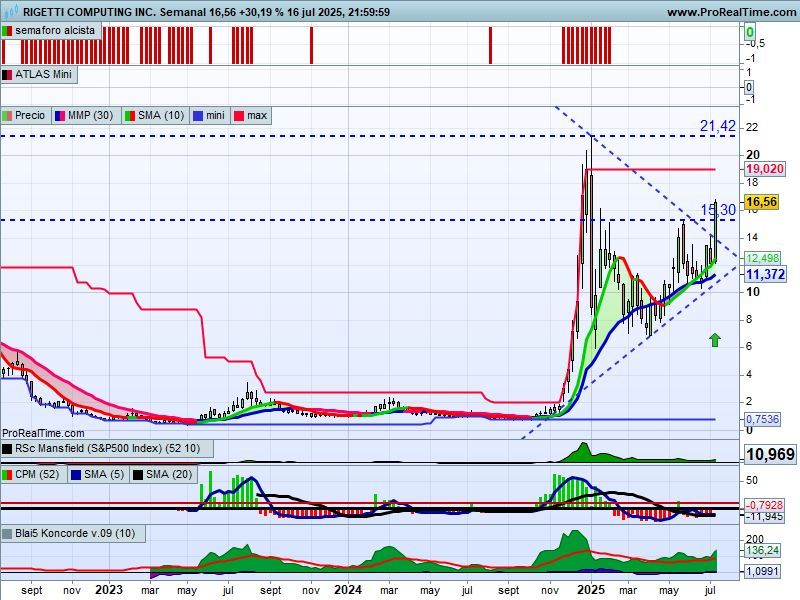
Task: Open the 'semaforo alcista' indicator label
Action: tap(50, 31)
